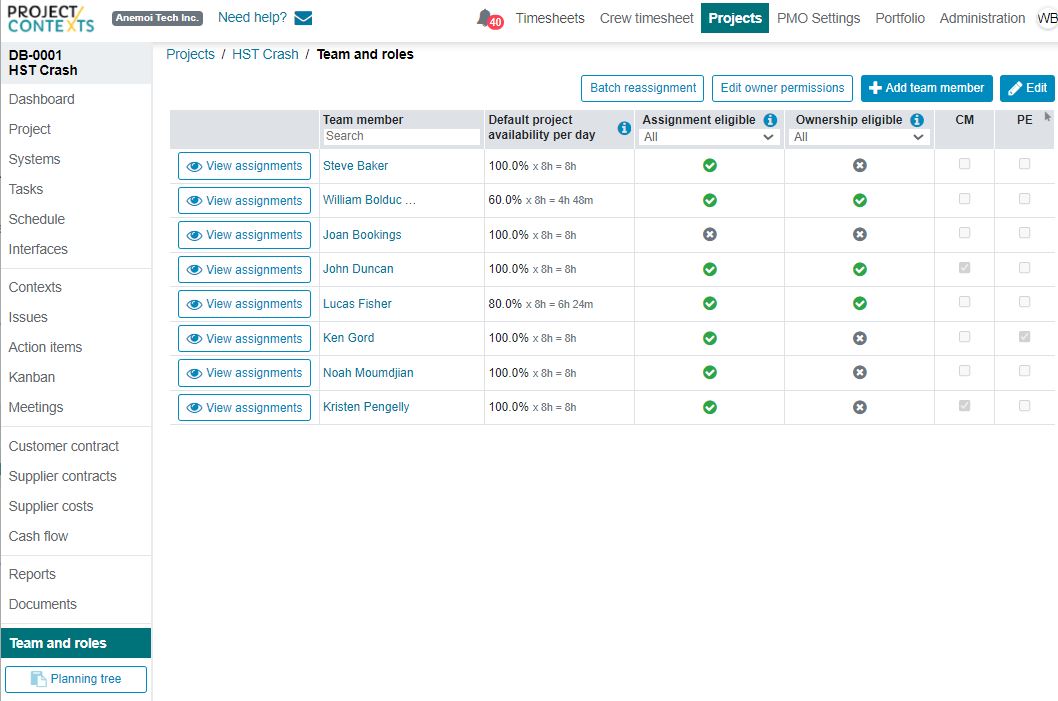Toggle CM checkbox for Steve Baker
Viewport: 1058px width, 701px height.
pyautogui.click(x=964, y=164)
